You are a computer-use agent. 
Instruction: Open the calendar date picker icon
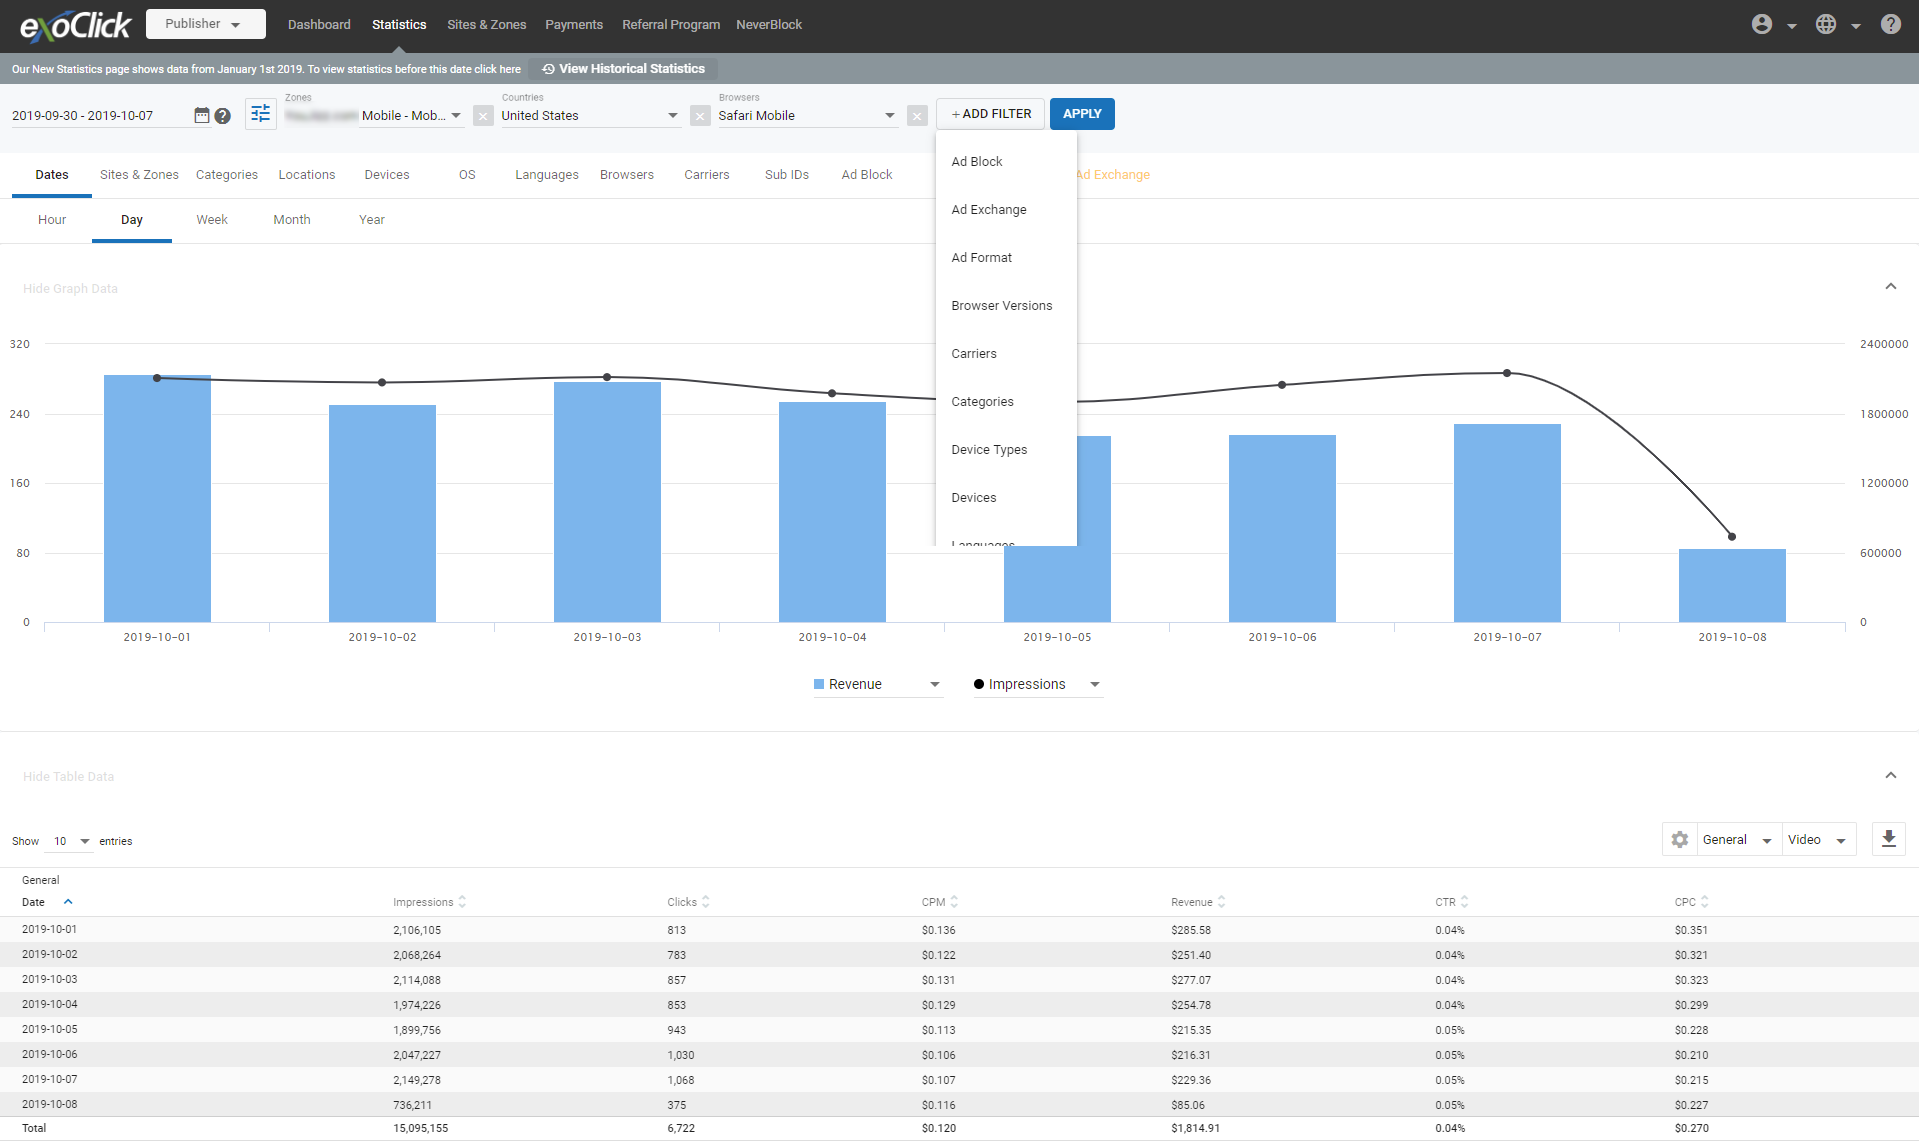[201, 115]
